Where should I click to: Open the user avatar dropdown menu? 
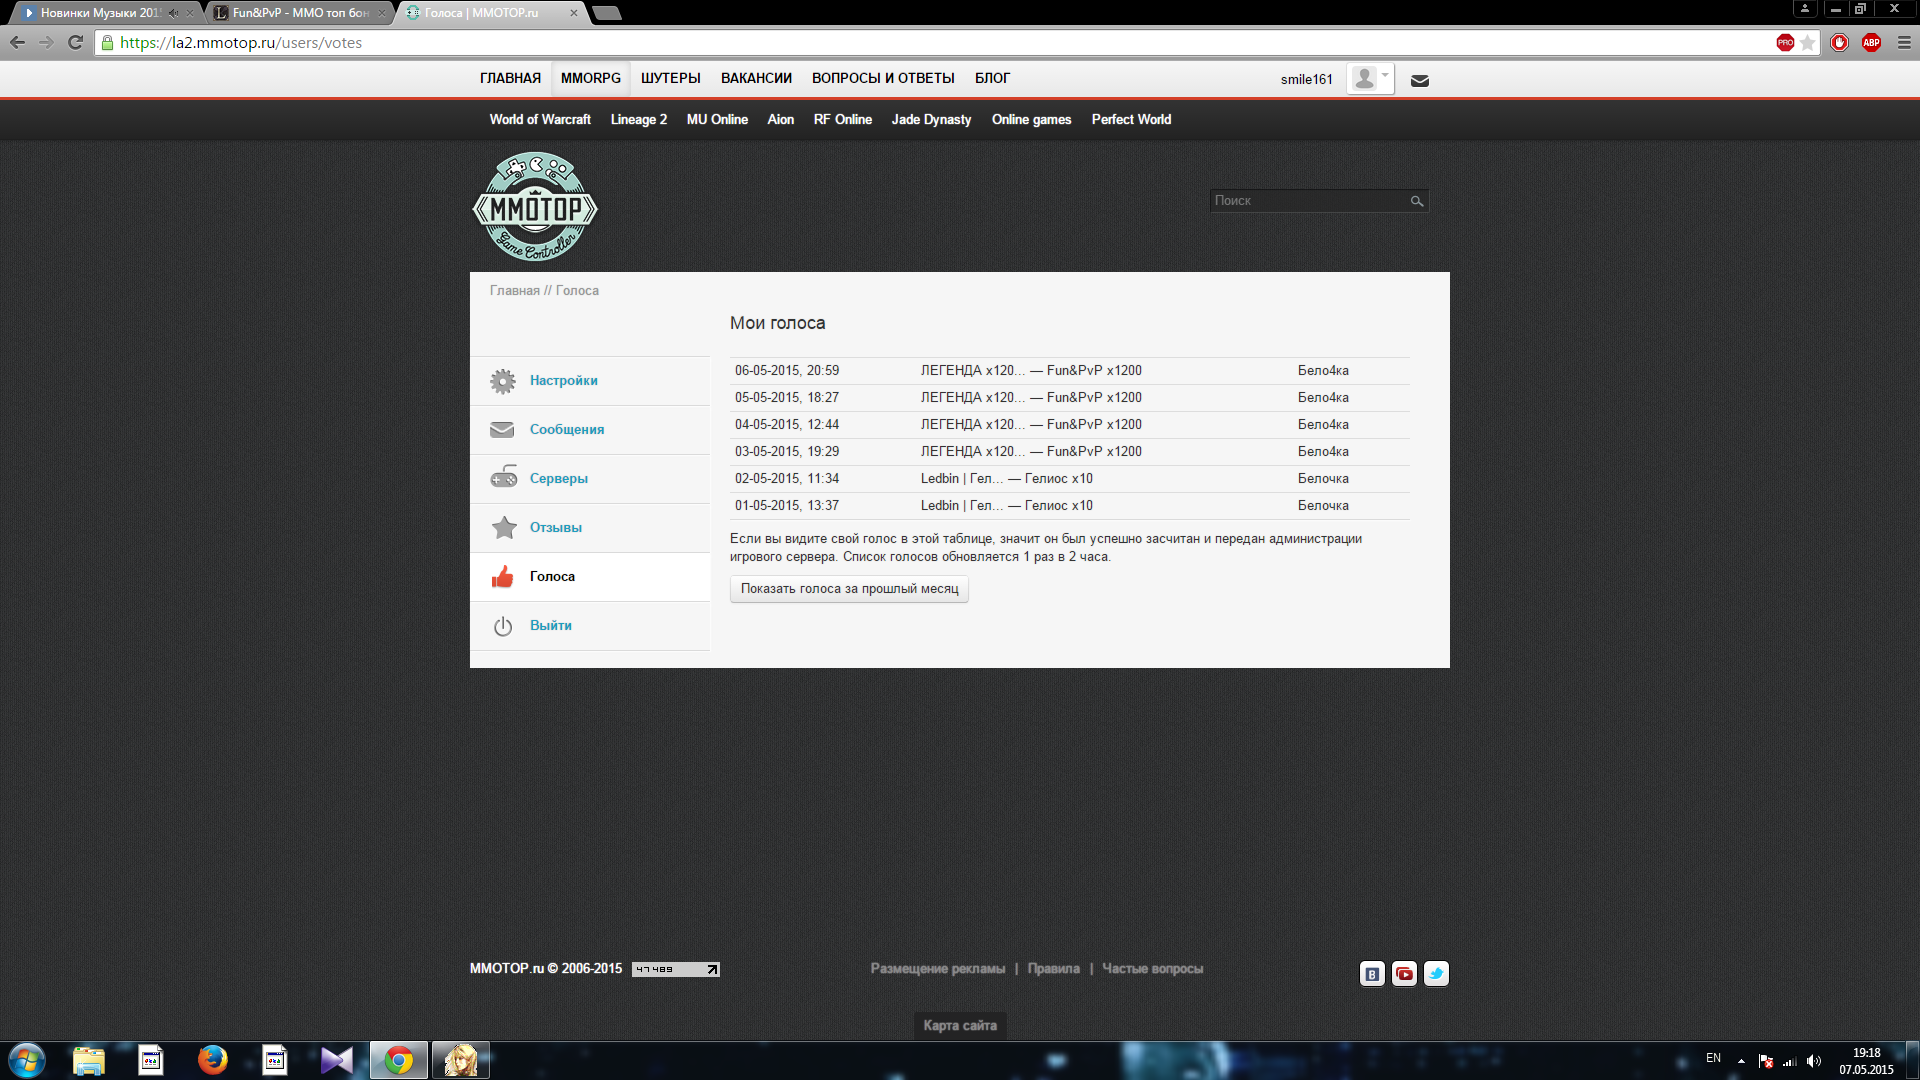1369,79
